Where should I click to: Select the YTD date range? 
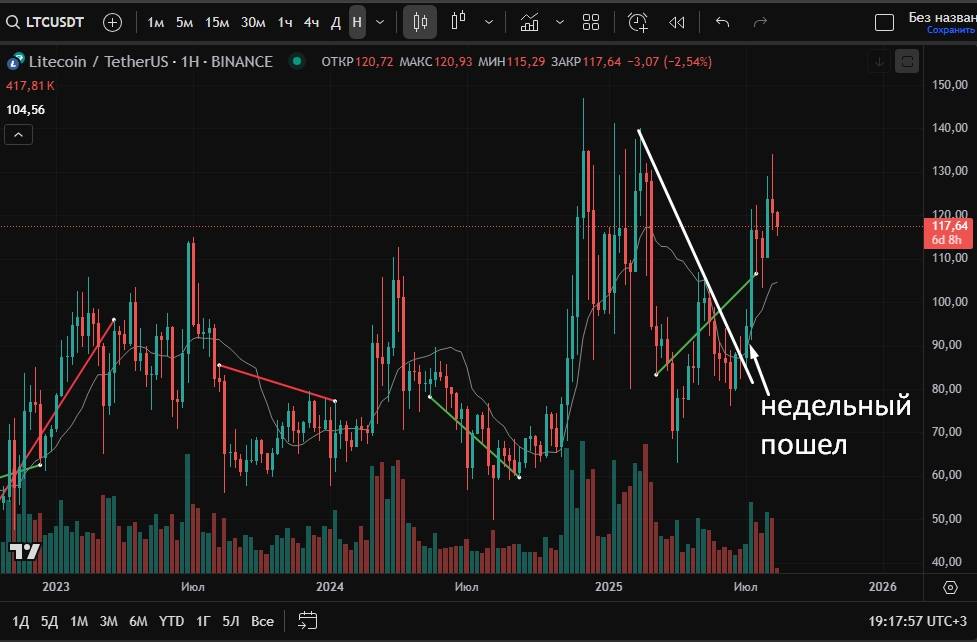coord(171,621)
